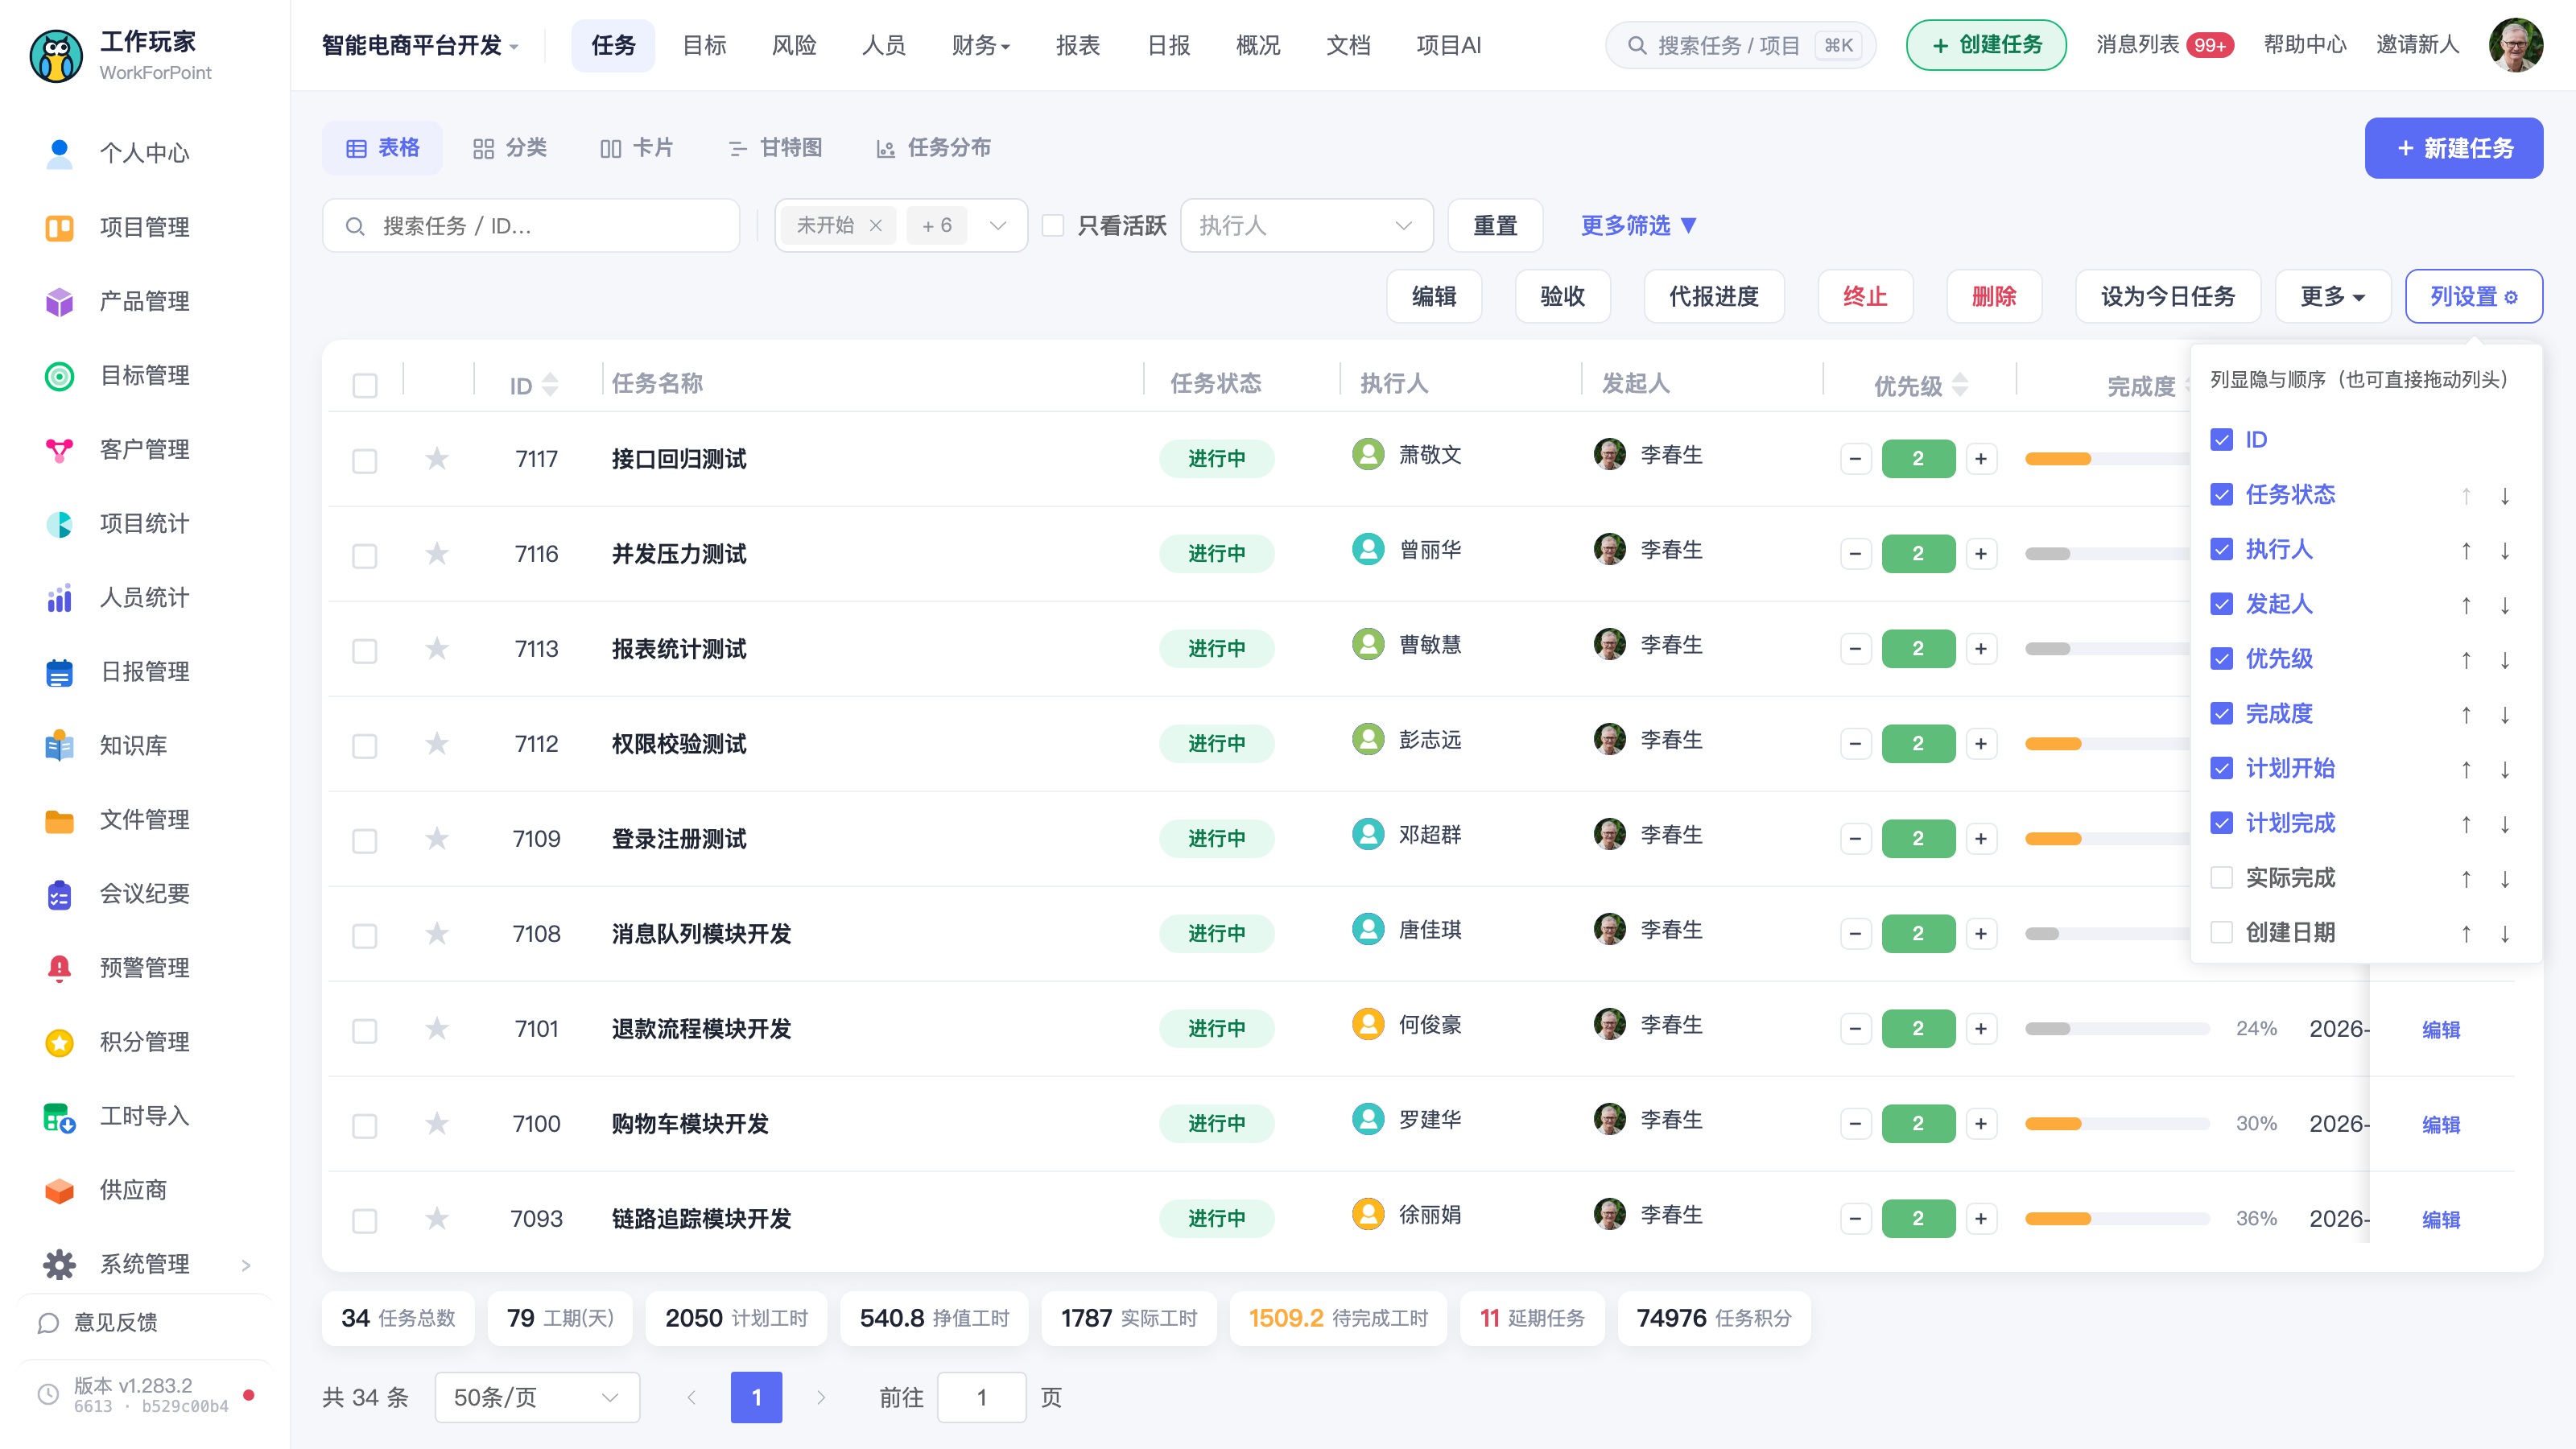Image resolution: width=2576 pixels, height=1449 pixels.
Task: Click progress bar of task 7093
Action: (x=2117, y=1218)
